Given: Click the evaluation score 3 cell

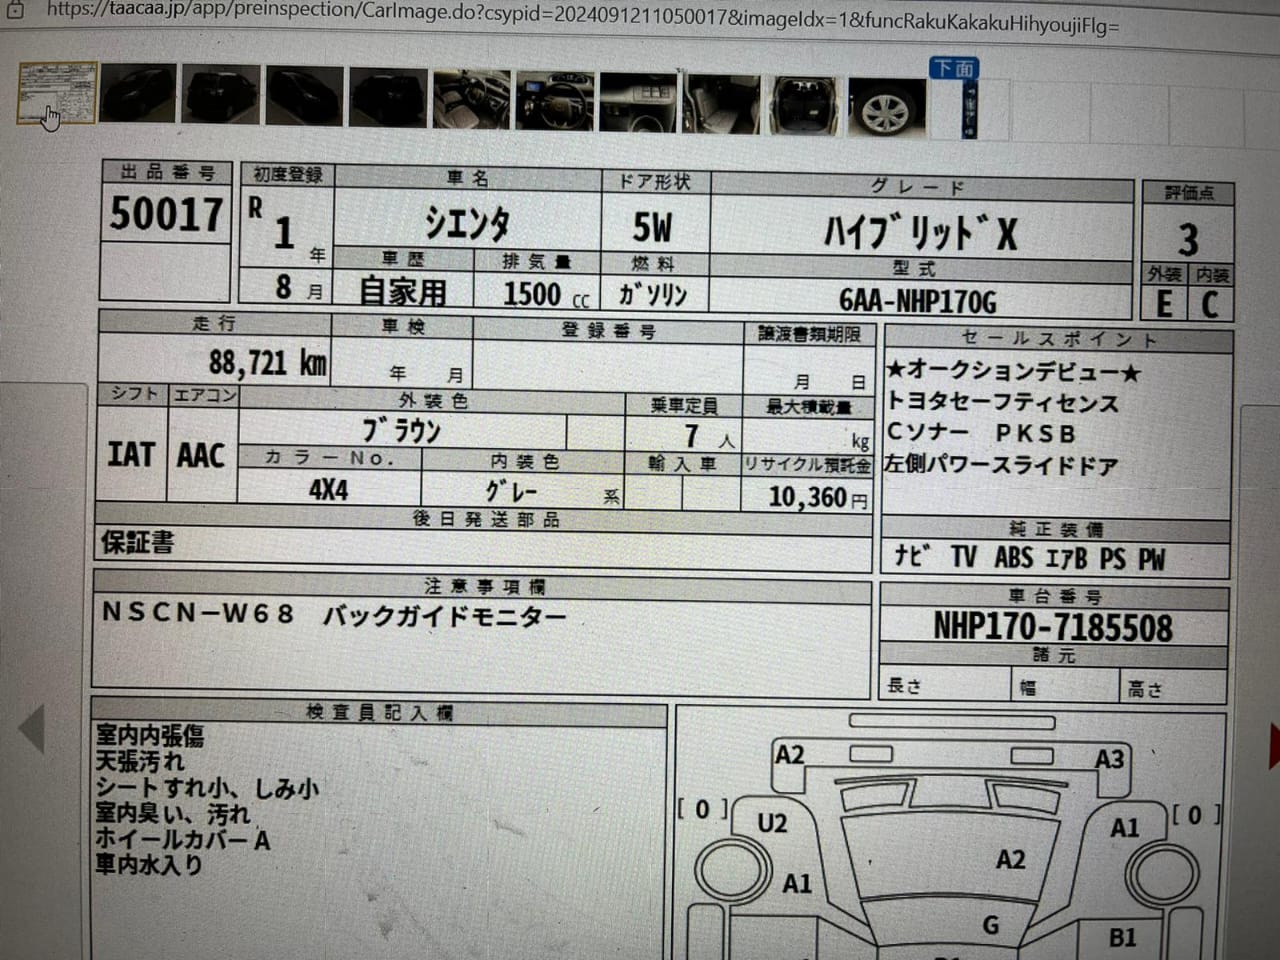Looking at the screenshot, I should (1187, 239).
